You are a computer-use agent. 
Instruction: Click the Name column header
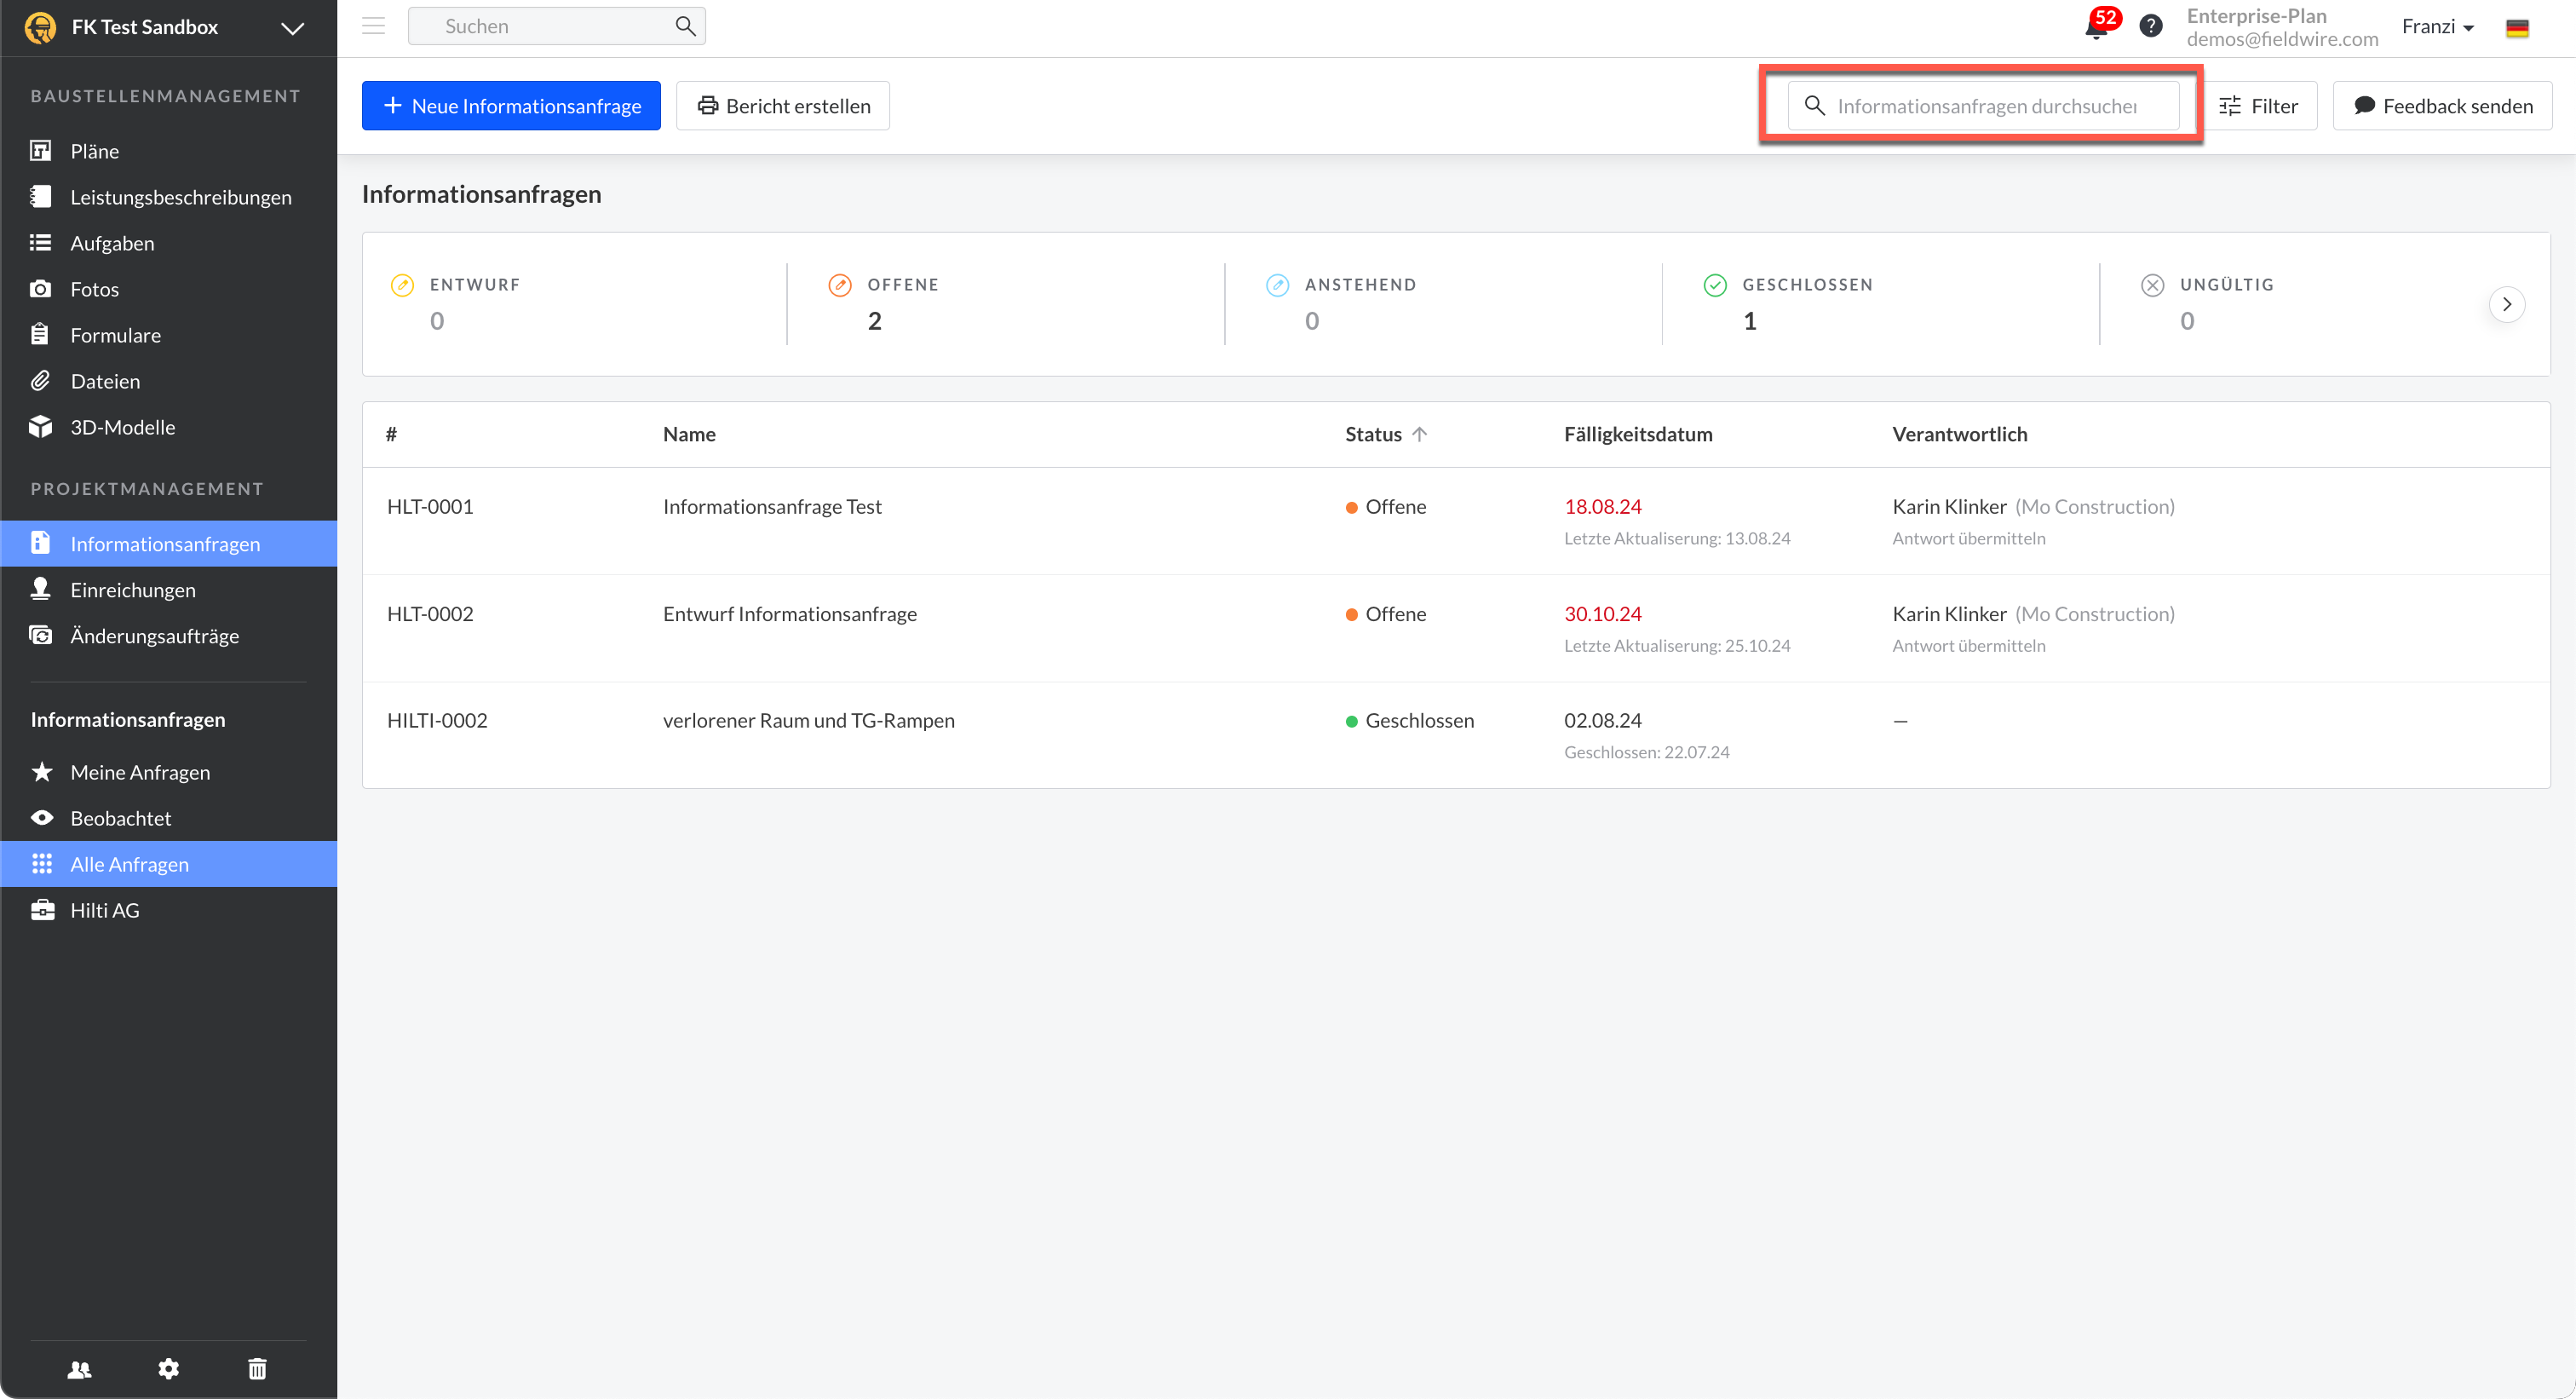(x=689, y=434)
